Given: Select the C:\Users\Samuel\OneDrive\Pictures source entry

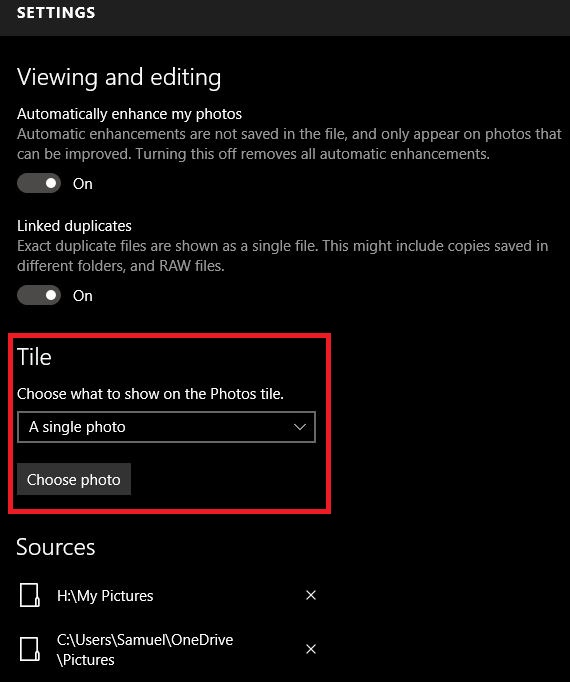Looking at the screenshot, I should pyautogui.click(x=145, y=649).
